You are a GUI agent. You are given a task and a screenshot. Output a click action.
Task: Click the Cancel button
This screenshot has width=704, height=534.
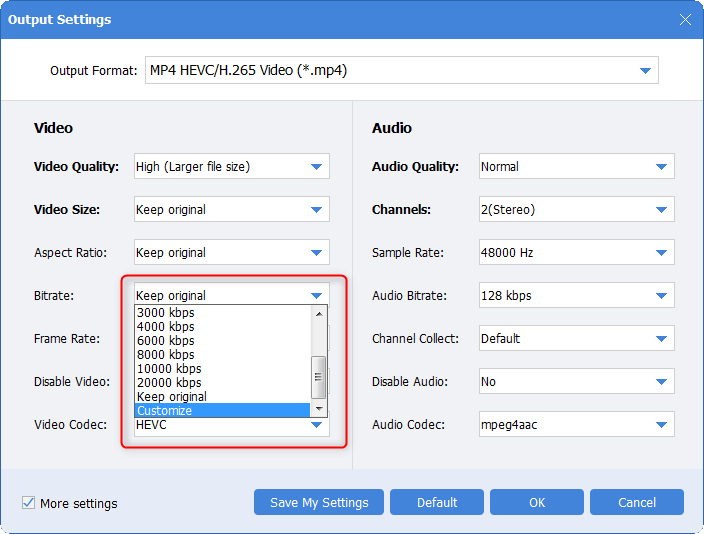636,502
